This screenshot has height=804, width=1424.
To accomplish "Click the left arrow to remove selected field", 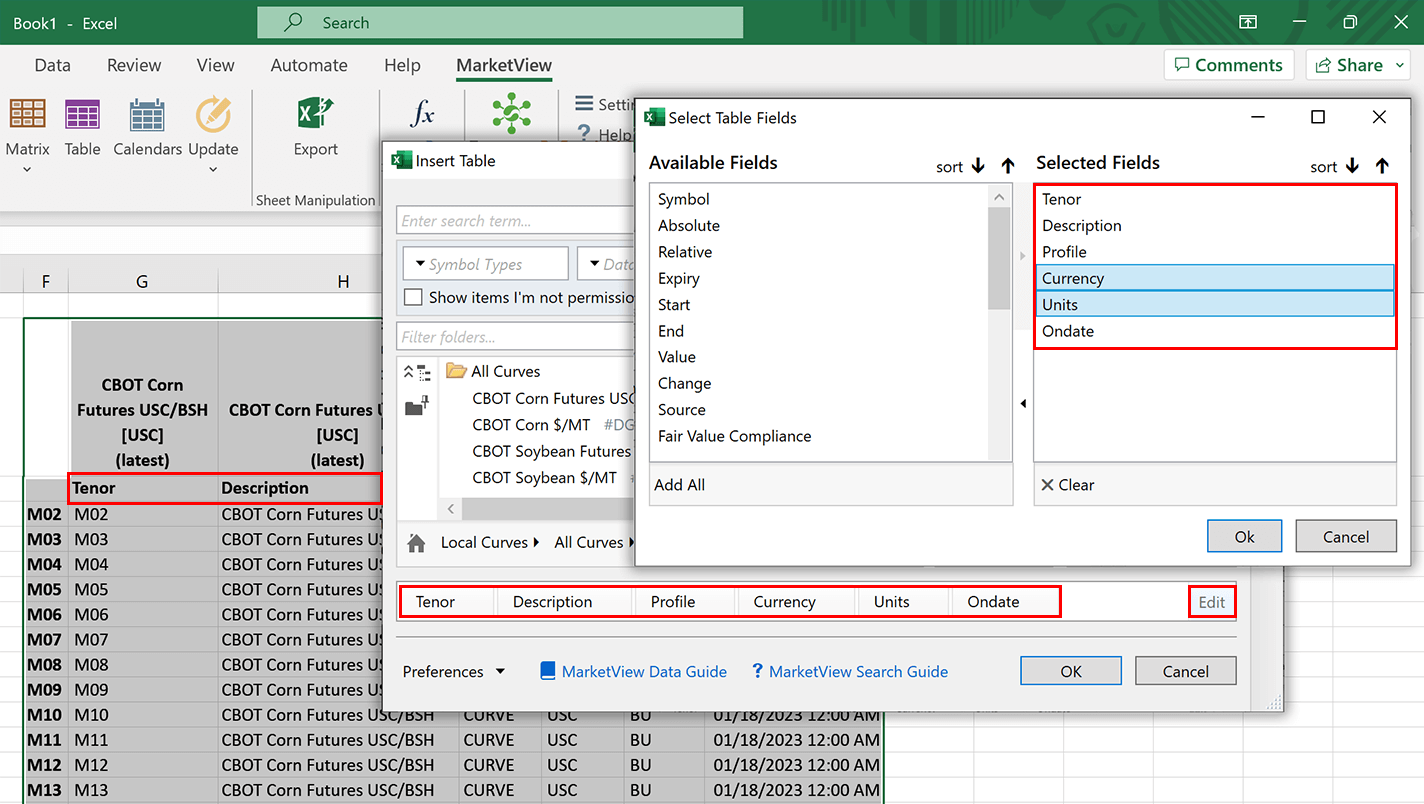I will click(1022, 404).
